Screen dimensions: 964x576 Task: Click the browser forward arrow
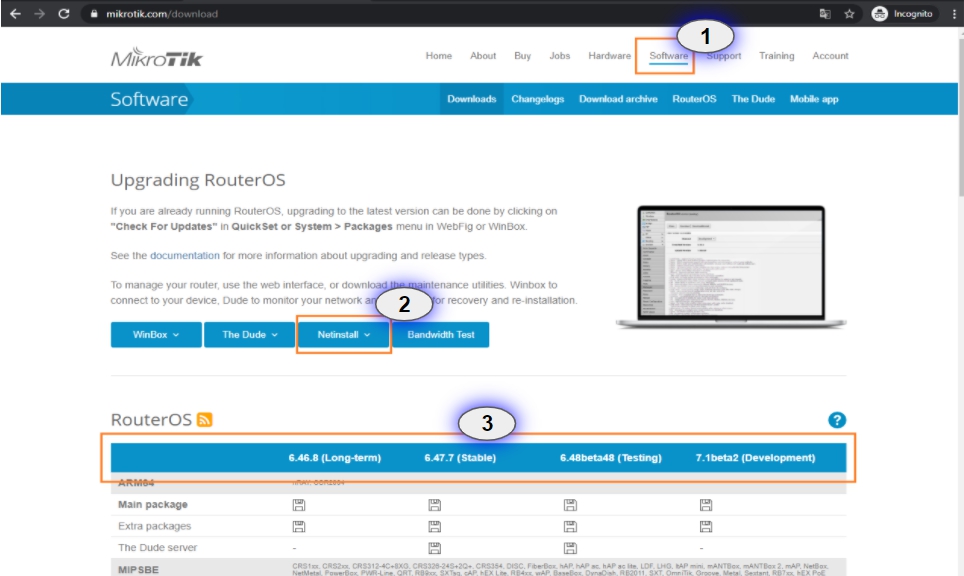click(39, 14)
